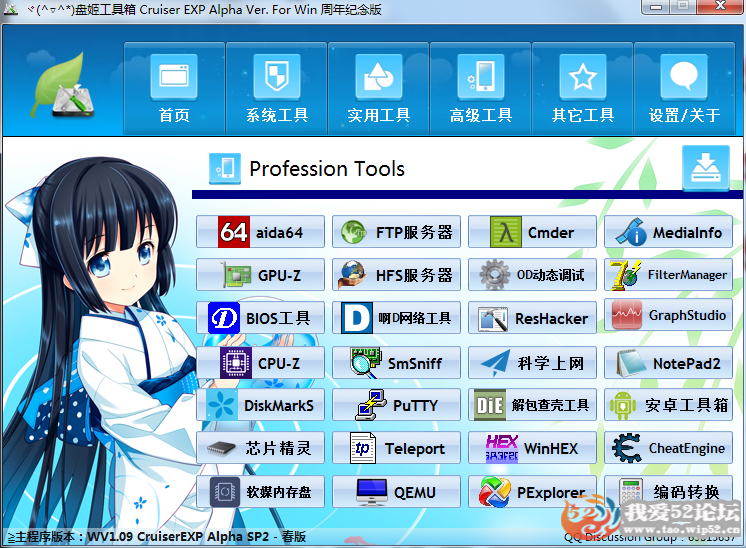This screenshot has height=548, width=746.
Task: Launch Teleport tool
Action: [x=396, y=448]
